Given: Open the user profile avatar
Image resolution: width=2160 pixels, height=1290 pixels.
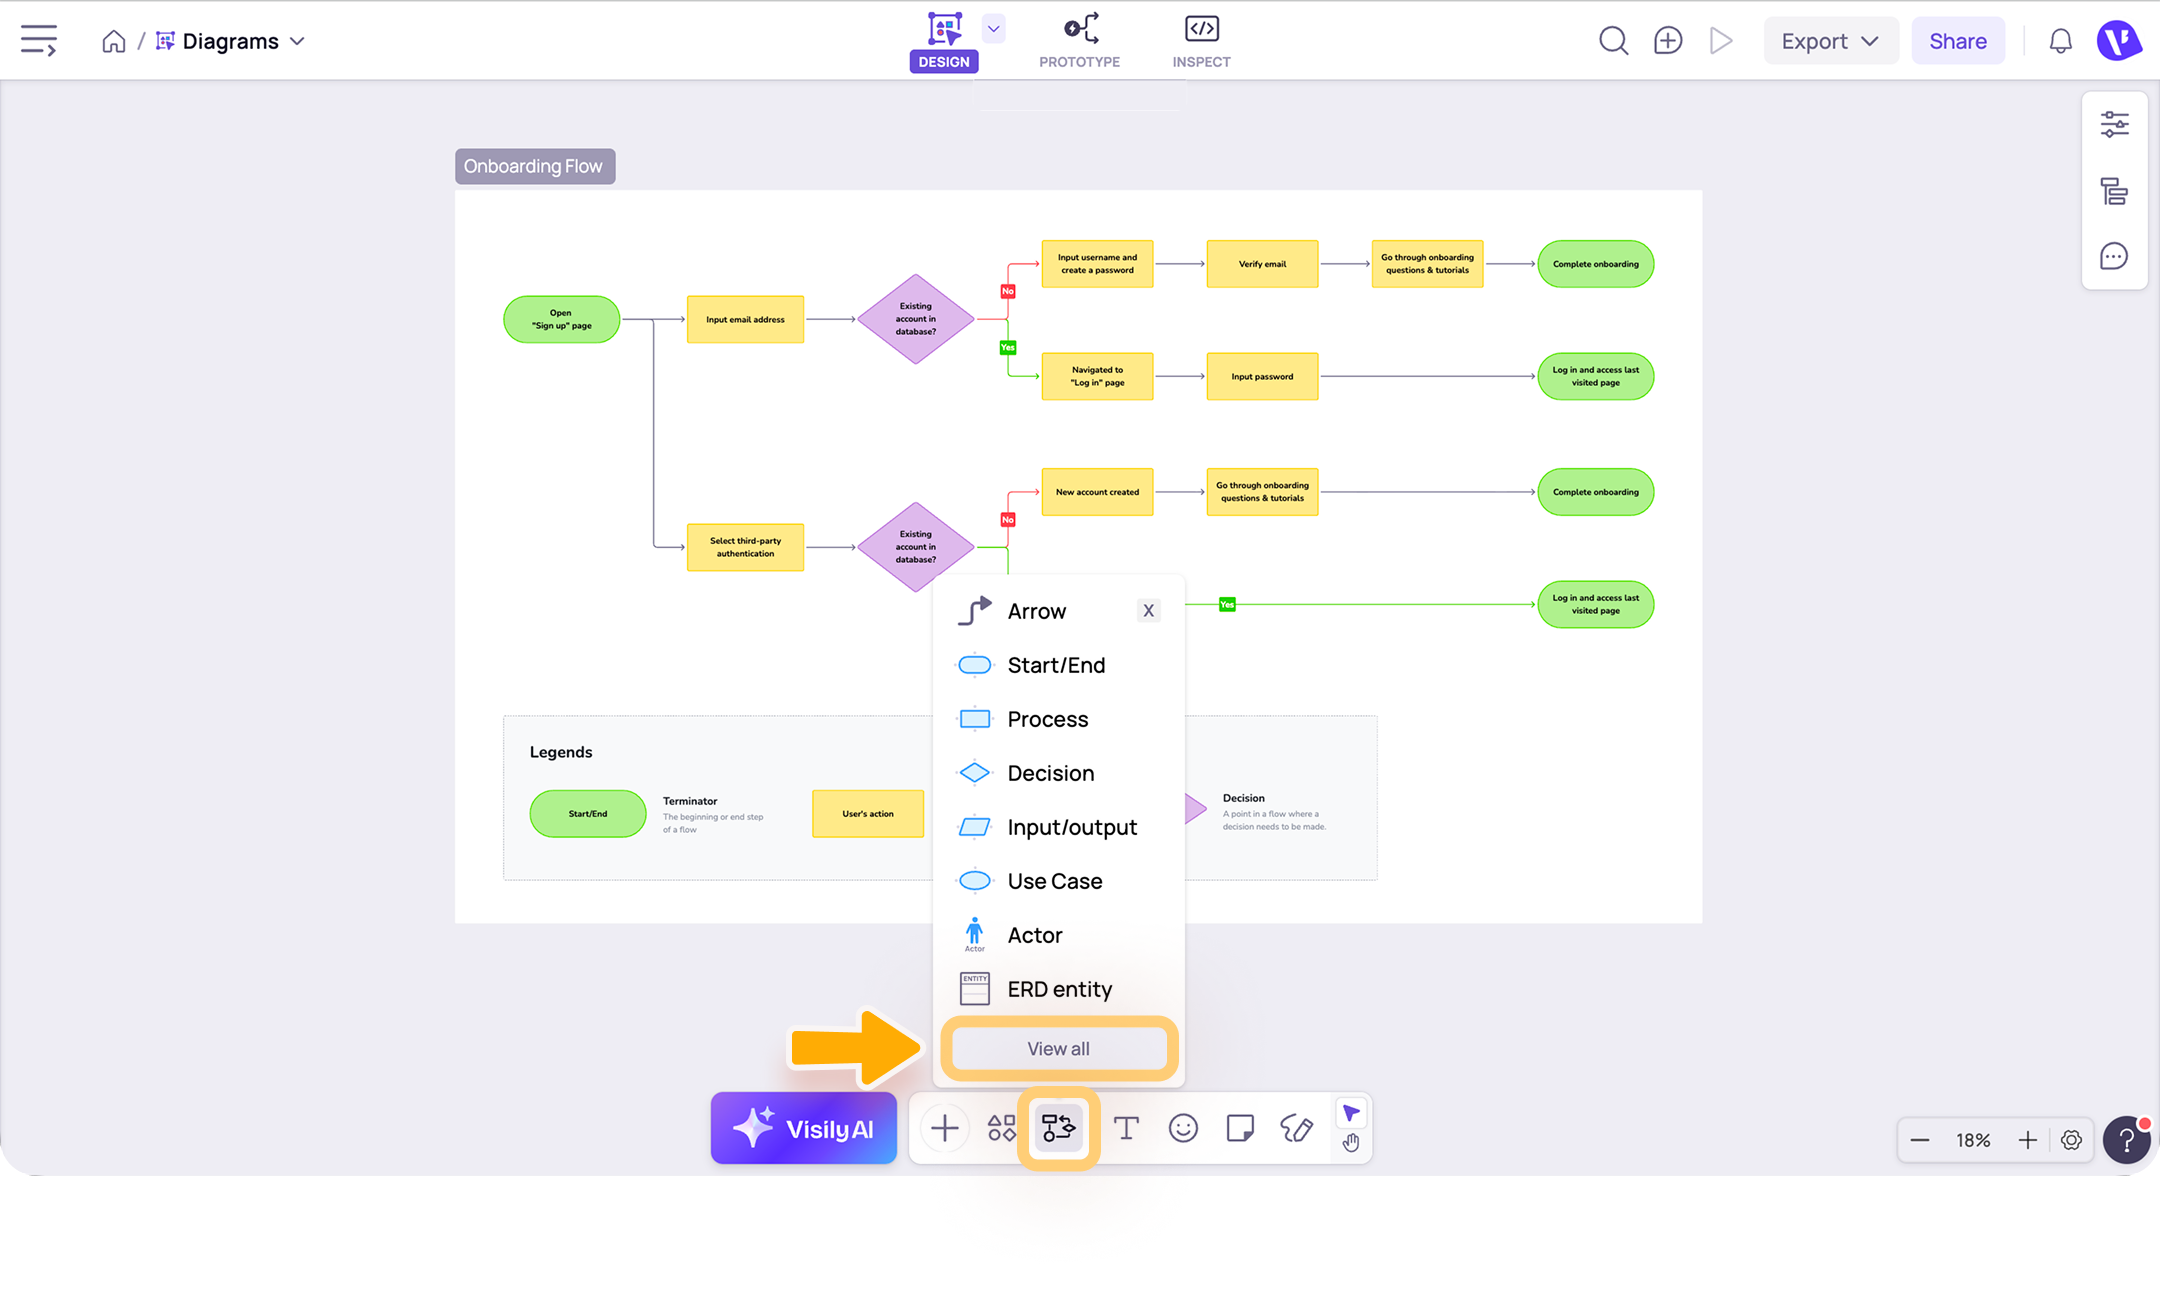Looking at the screenshot, I should click(2119, 41).
